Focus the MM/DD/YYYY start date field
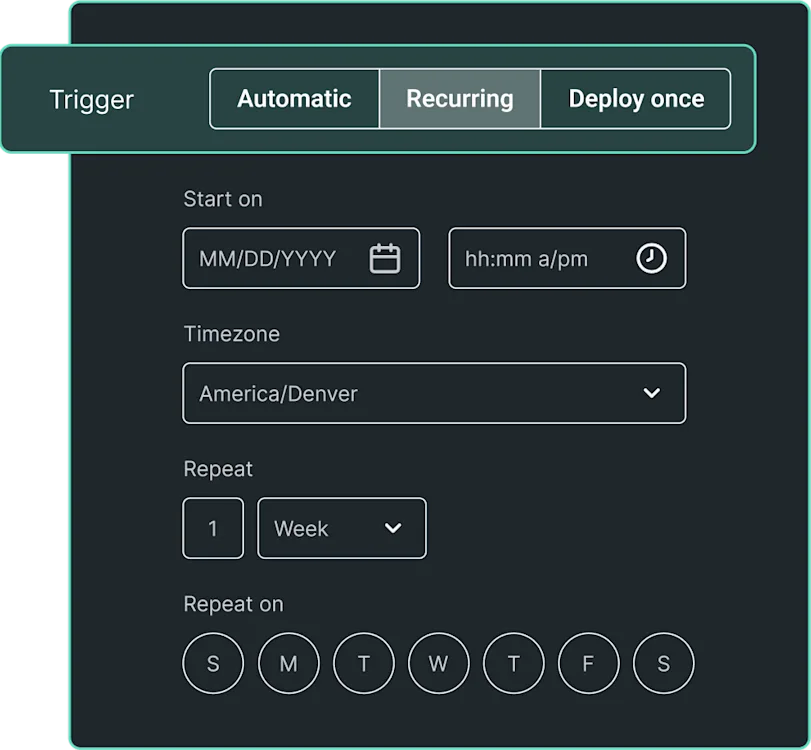The height and width of the screenshot is (750, 811). [301, 258]
